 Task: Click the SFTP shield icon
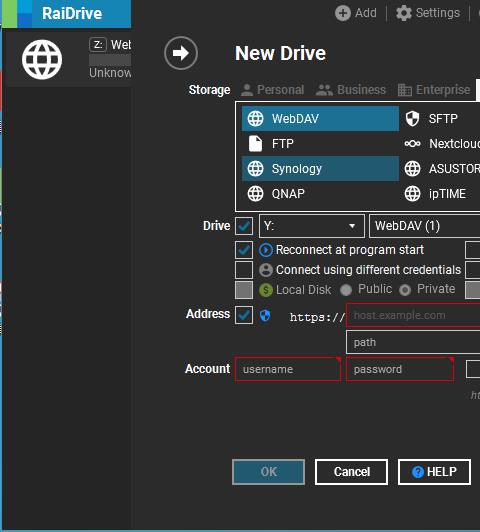[x=412, y=119]
